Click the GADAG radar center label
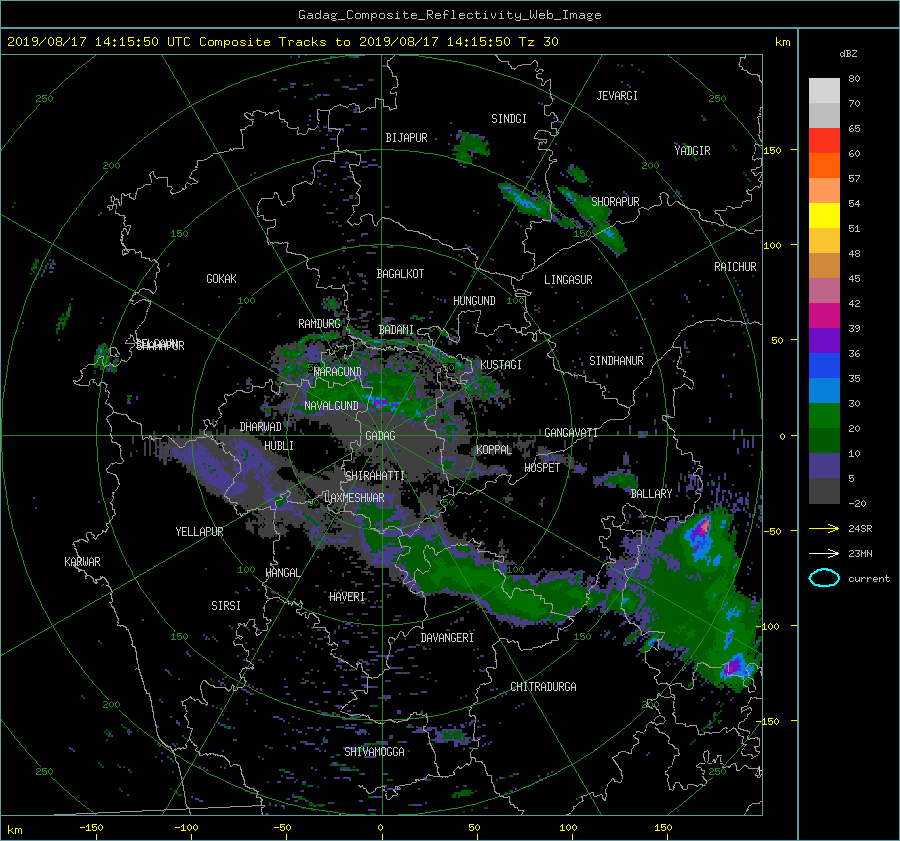The image size is (900, 841). (380, 436)
